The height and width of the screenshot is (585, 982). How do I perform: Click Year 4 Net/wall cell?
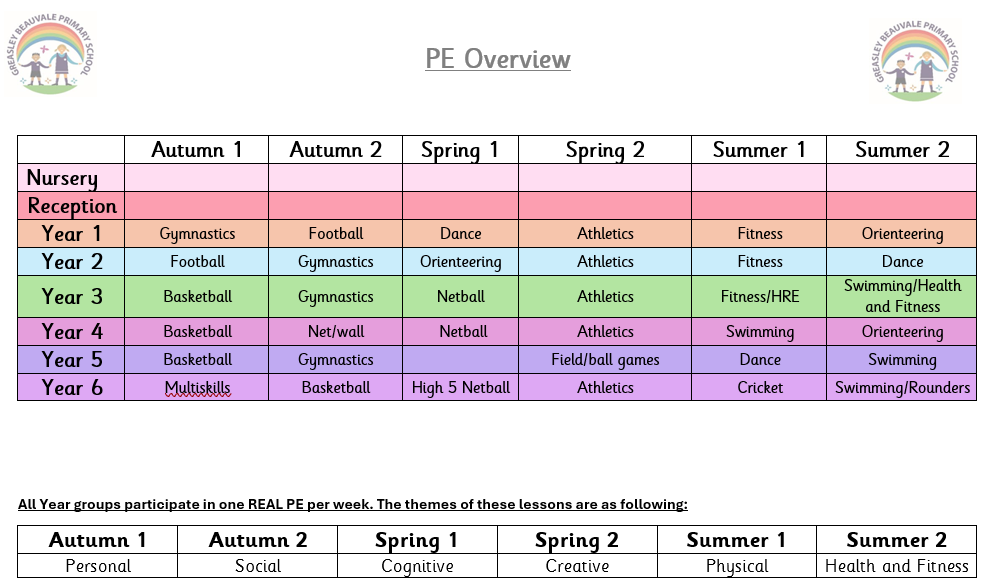click(336, 332)
